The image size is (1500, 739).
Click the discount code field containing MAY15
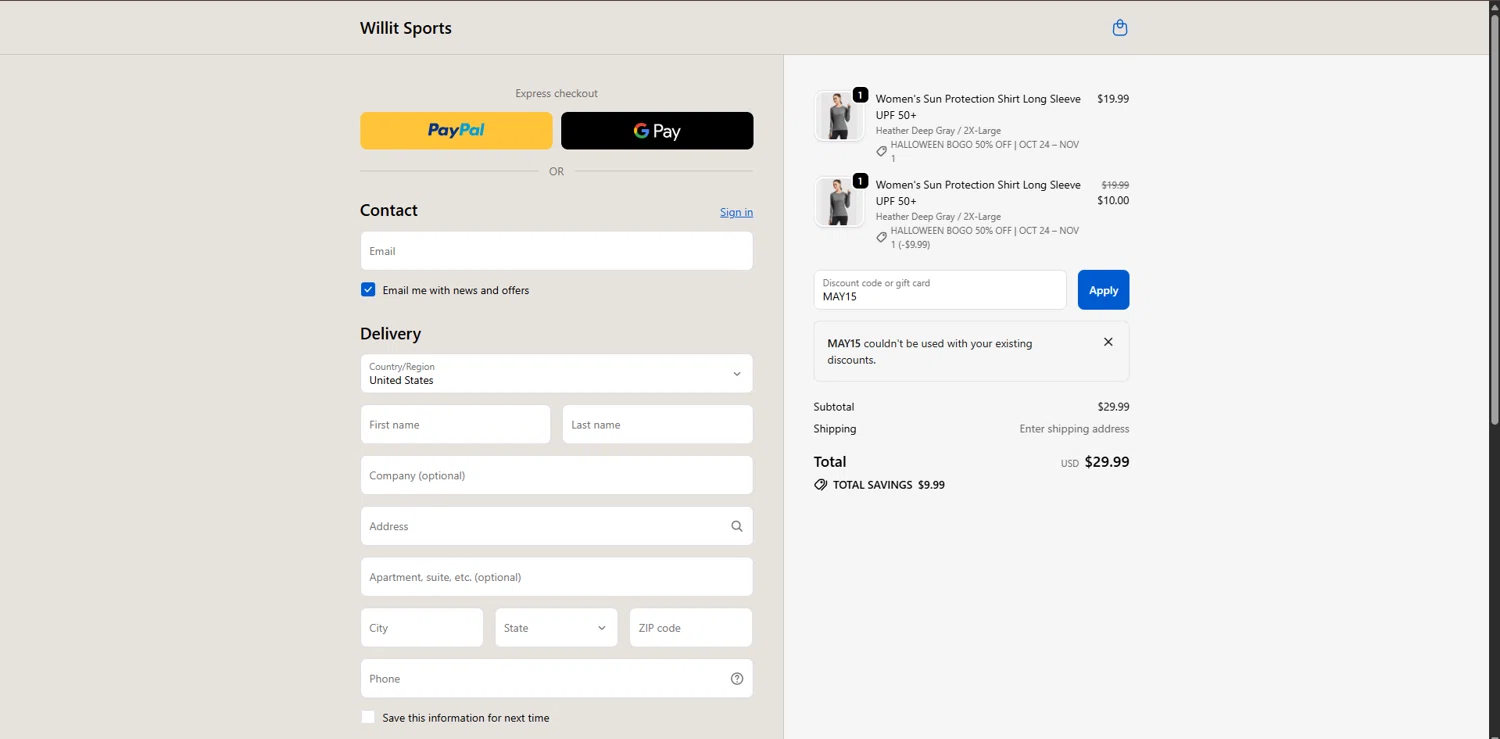[x=940, y=290]
